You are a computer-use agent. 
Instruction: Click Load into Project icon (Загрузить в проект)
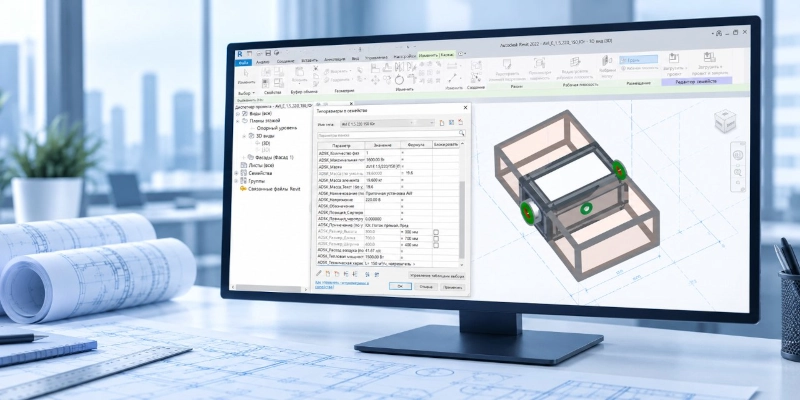point(673,58)
